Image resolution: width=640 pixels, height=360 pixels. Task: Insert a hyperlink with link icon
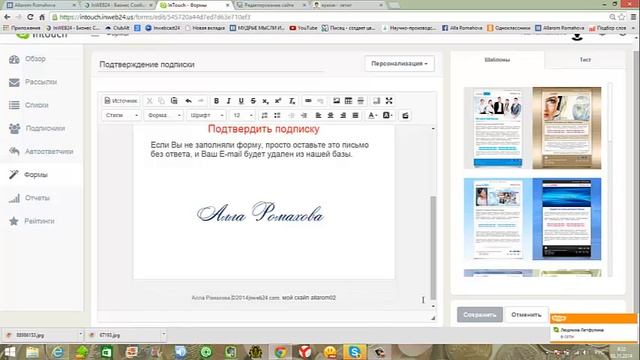pyautogui.click(x=308, y=101)
